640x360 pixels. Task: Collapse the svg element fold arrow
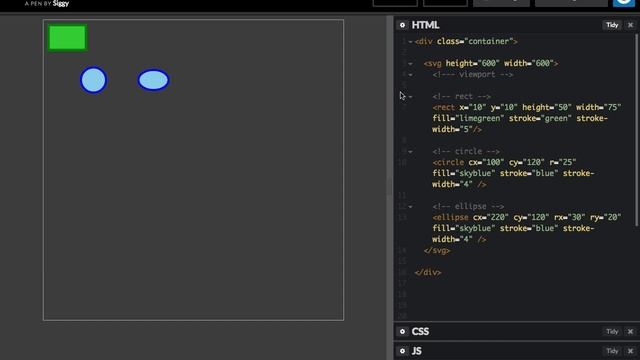click(x=410, y=64)
